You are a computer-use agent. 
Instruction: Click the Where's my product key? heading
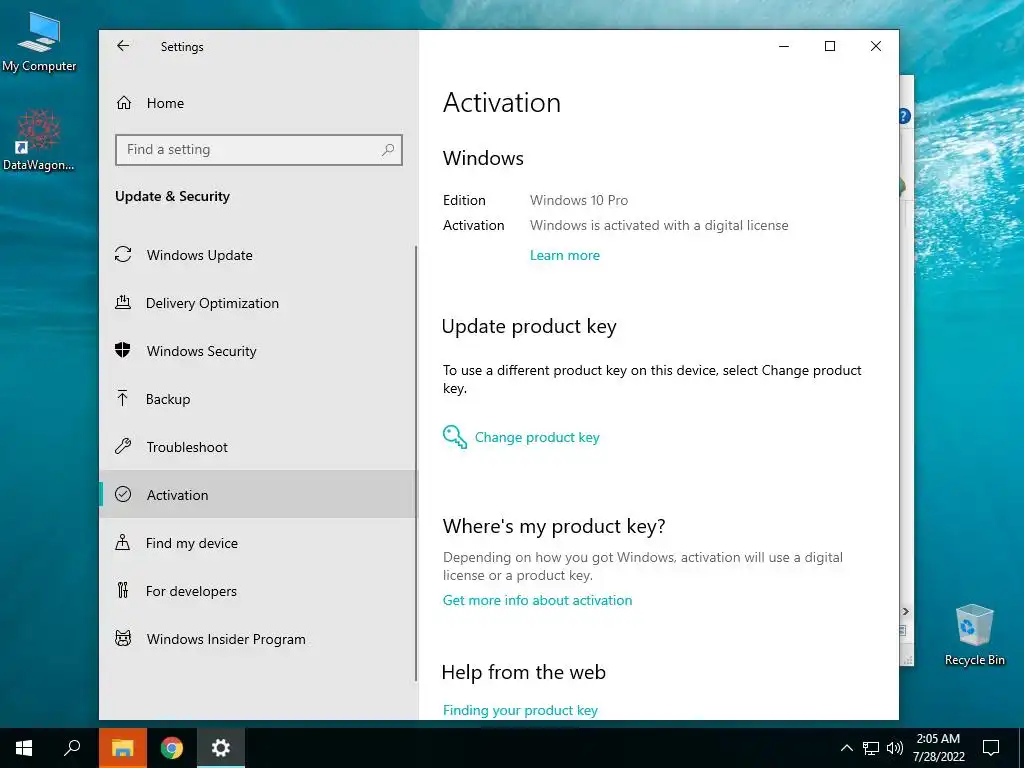point(554,526)
